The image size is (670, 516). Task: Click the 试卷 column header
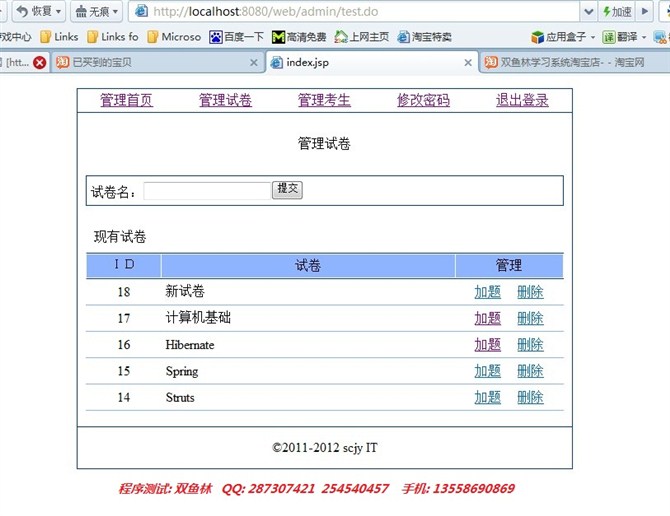click(308, 265)
